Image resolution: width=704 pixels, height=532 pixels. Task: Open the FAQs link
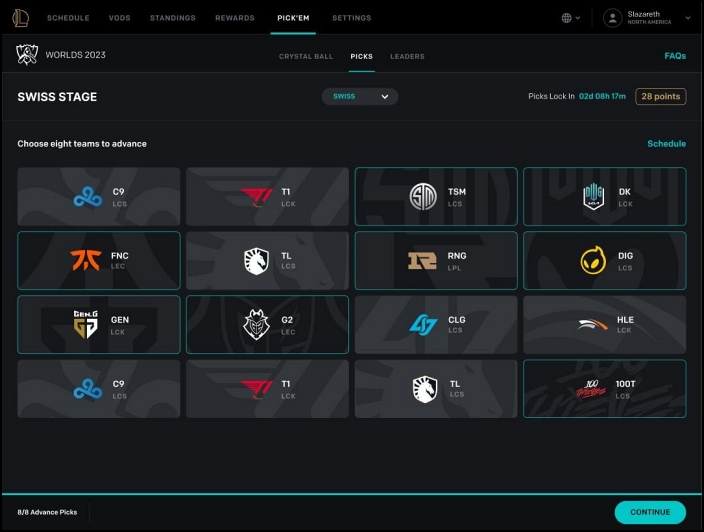point(675,56)
